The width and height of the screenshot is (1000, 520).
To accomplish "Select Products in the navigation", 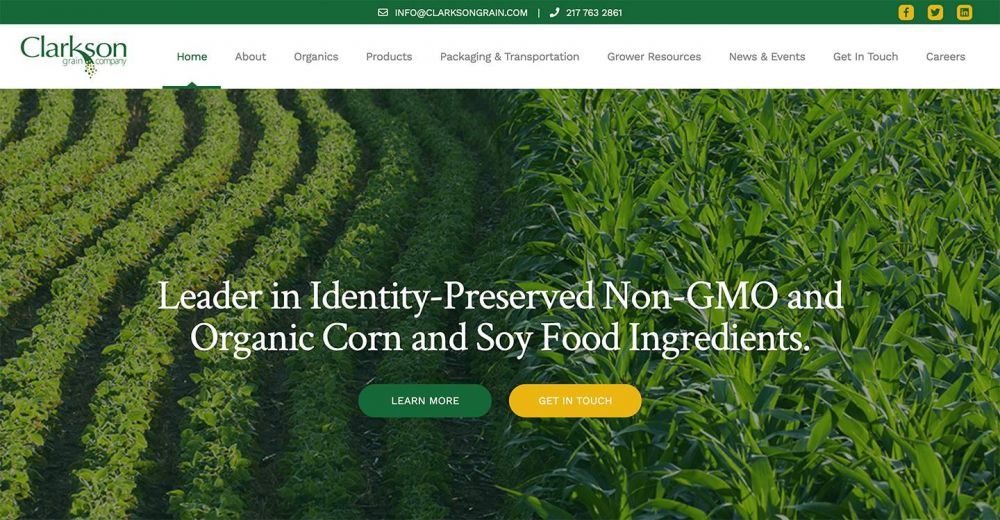I will coord(389,57).
